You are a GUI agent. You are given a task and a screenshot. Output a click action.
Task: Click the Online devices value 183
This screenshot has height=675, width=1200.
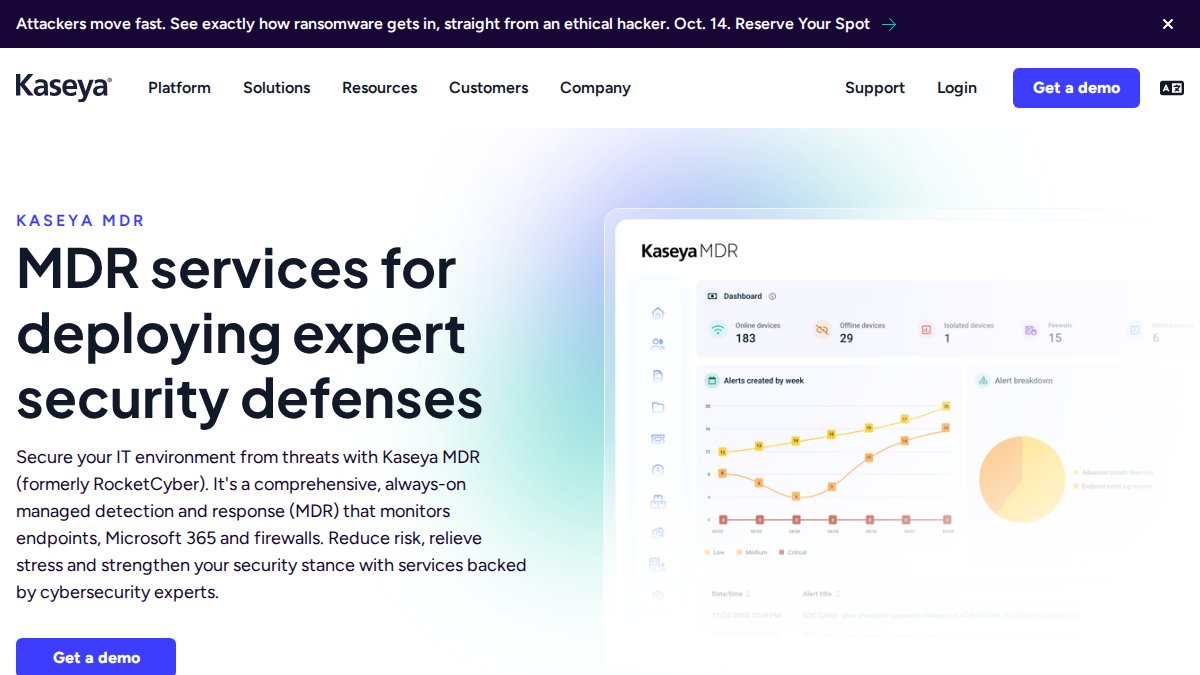746,338
